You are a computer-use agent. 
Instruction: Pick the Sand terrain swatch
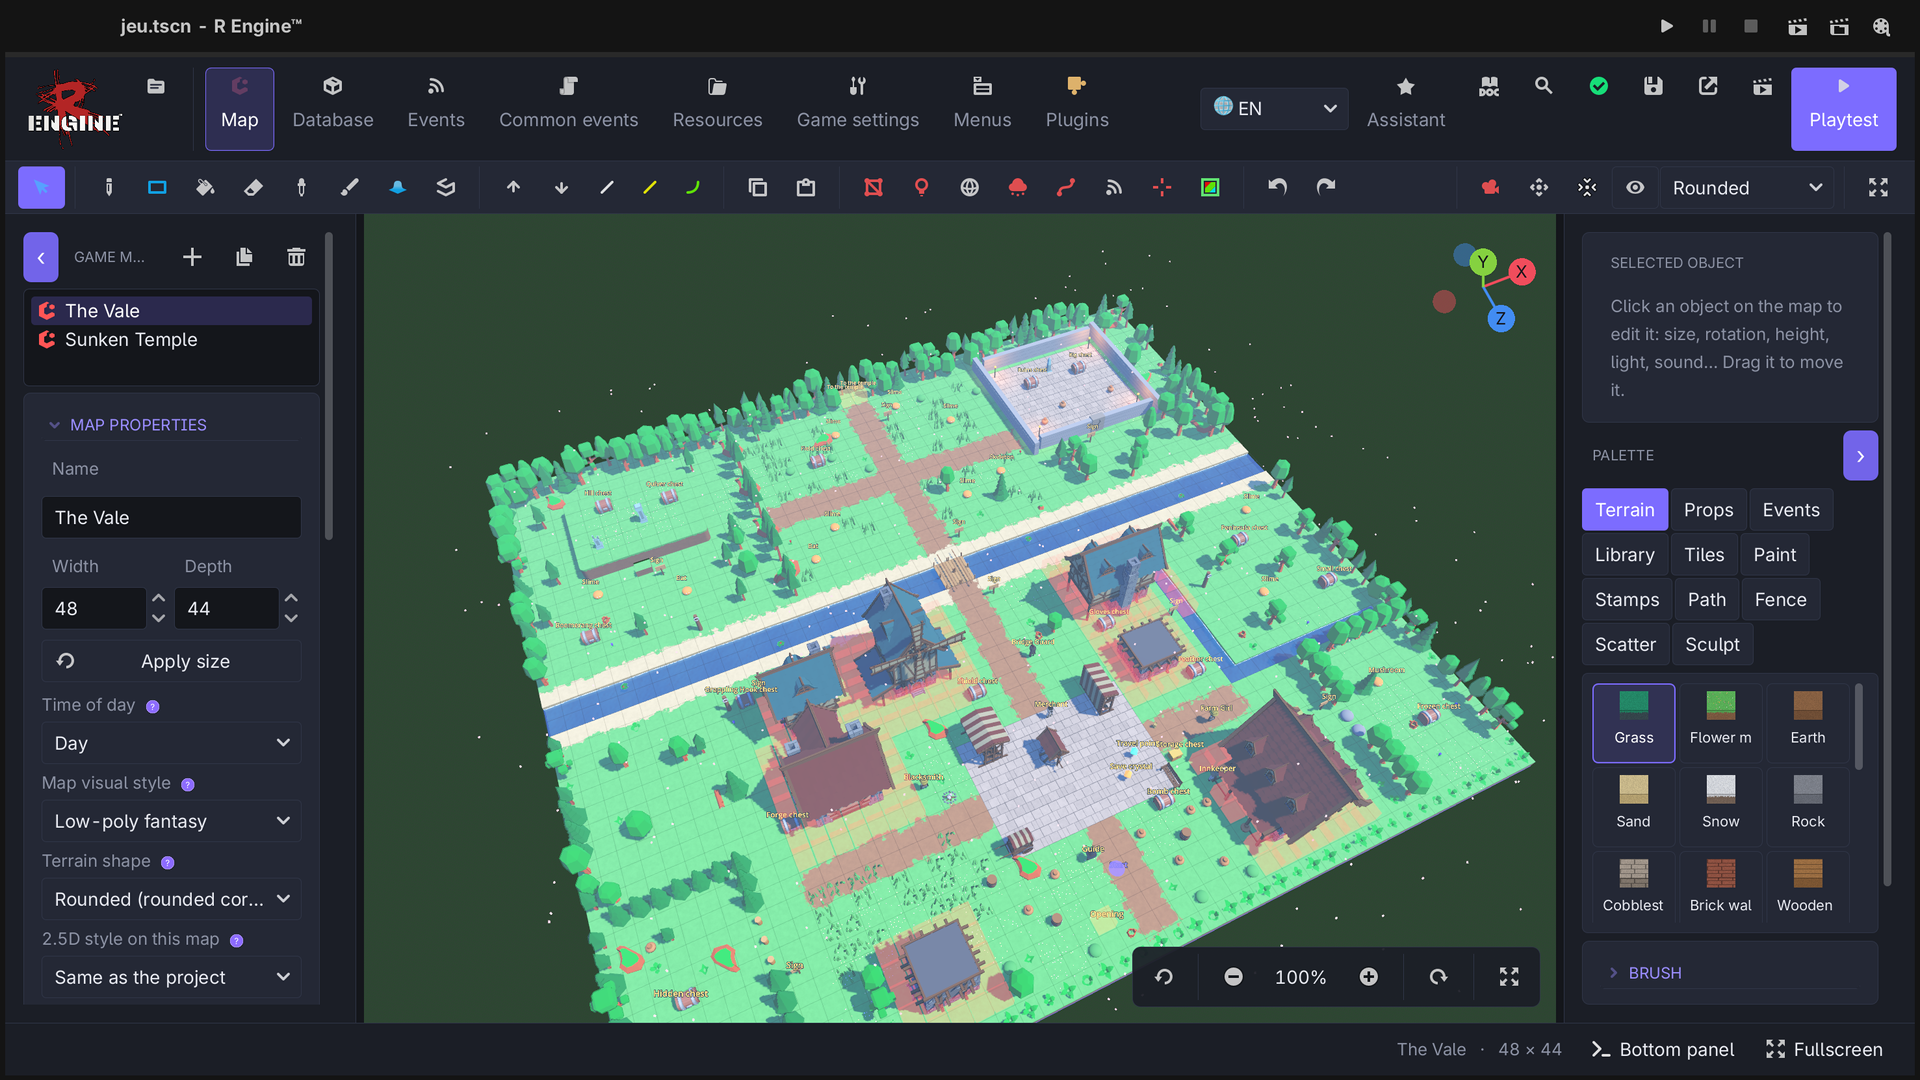tap(1633, 805)
